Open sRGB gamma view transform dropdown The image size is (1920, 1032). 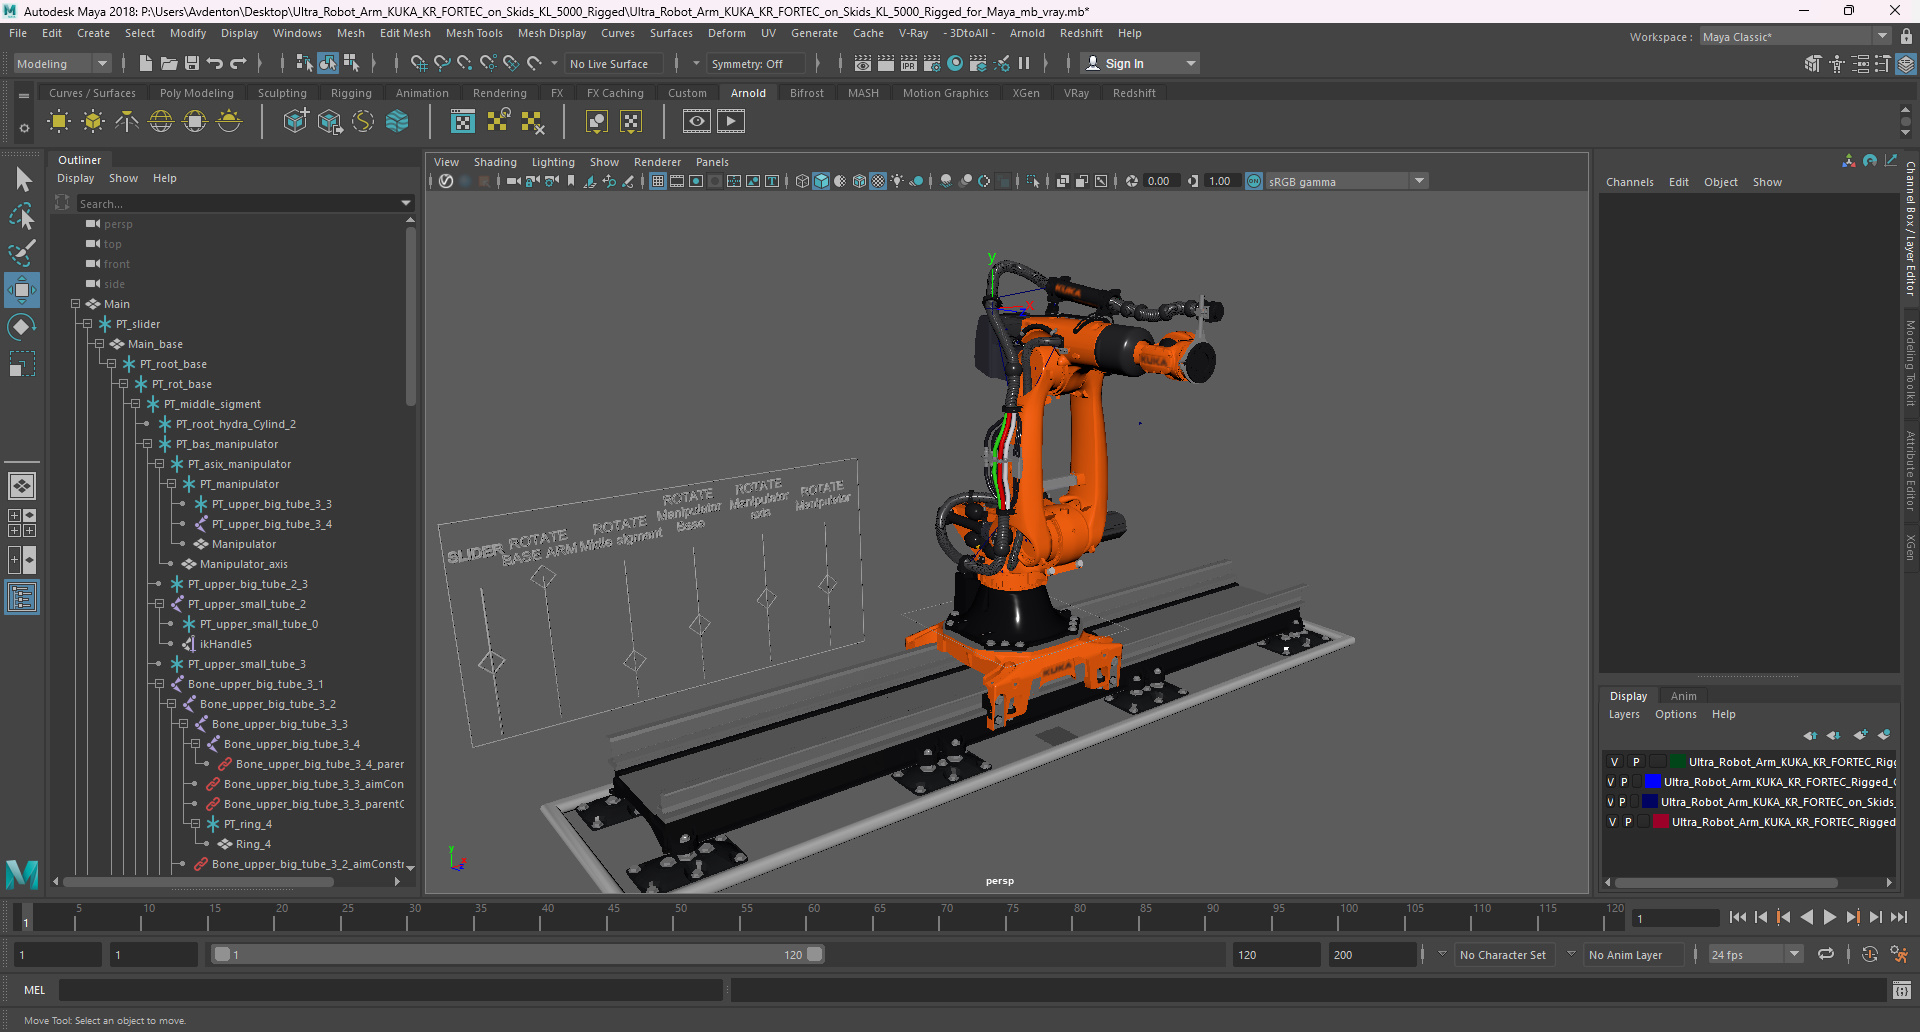[x=1418, y=181]
